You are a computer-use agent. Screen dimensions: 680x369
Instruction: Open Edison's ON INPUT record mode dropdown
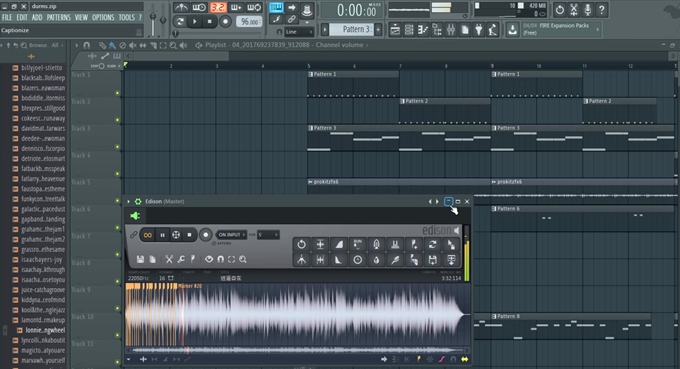click(x=232, y=235)
